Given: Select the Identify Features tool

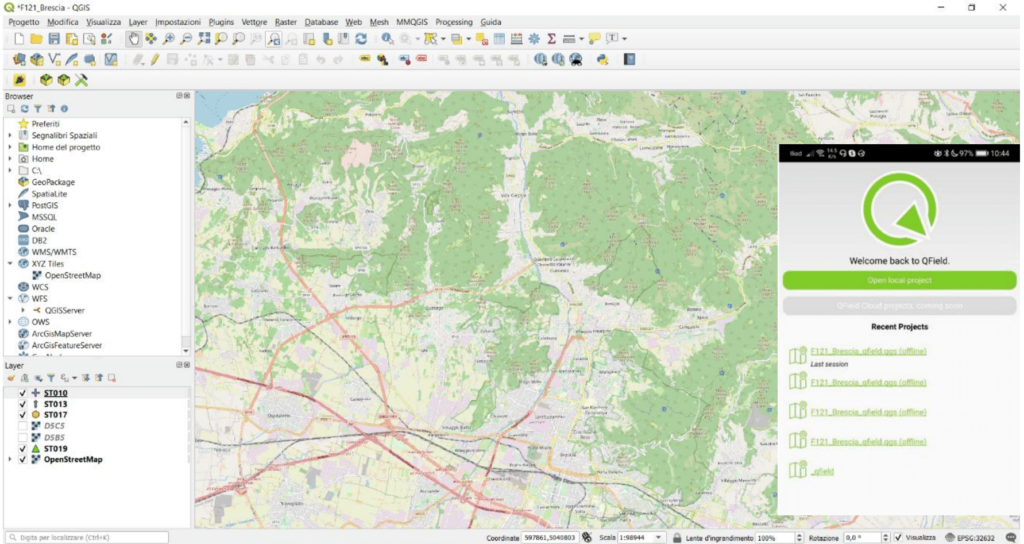Looking at the screenshot, I should tap(387, 39).
